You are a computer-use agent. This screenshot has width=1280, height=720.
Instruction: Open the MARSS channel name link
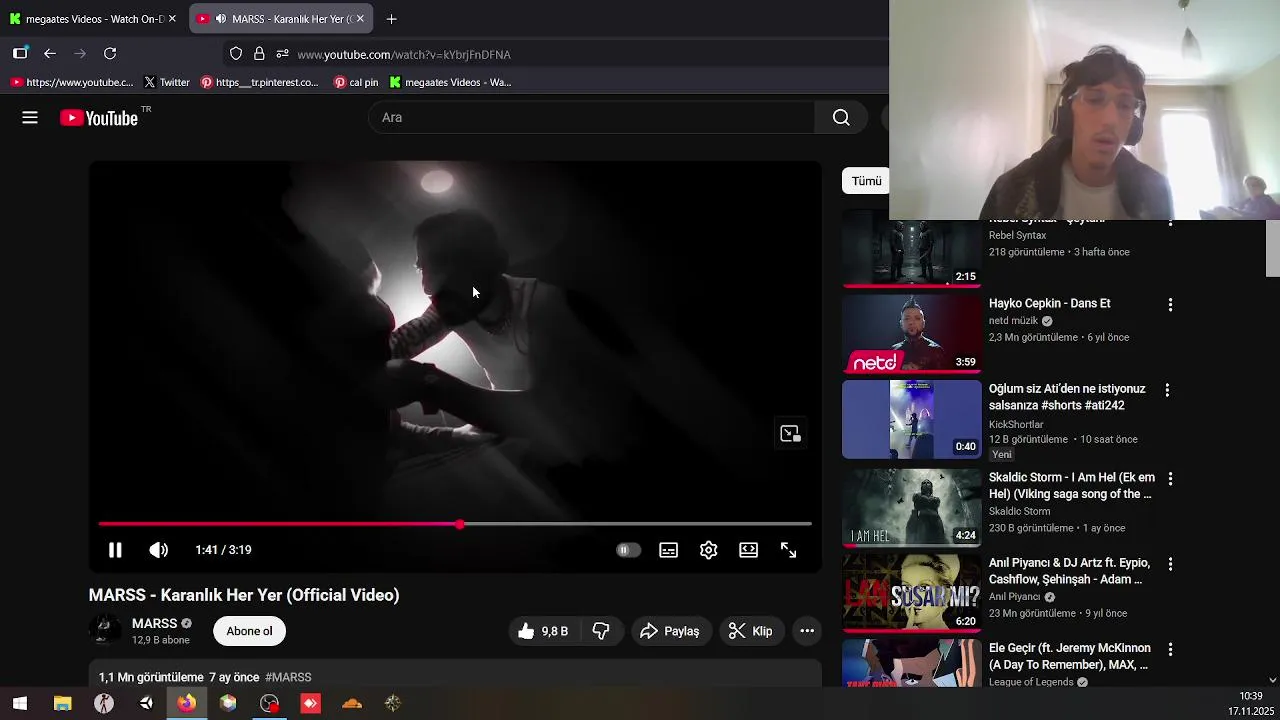[x=154, y=623]
